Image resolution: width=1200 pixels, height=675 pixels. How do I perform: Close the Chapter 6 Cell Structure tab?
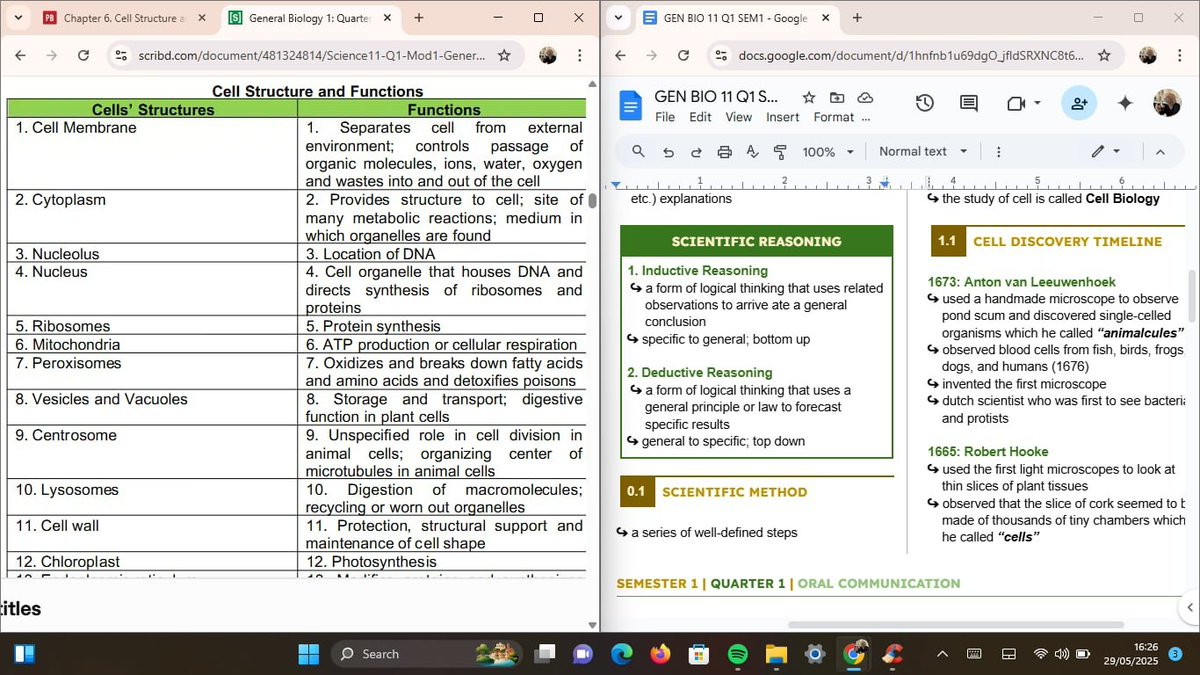coord(202,18)
